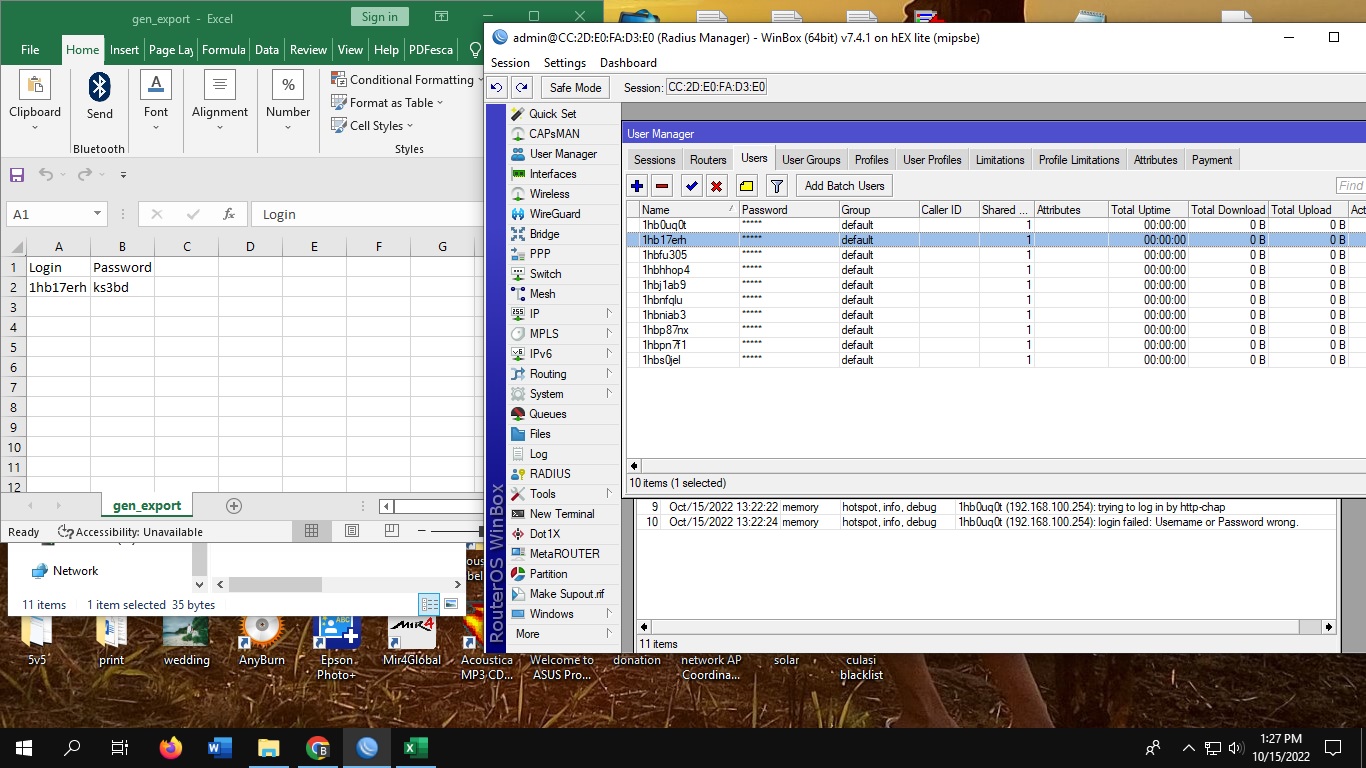Open the Filter funnel icon
This screenshot has height=768, width=1366.
pyautogui.click(x=776, y=186)
